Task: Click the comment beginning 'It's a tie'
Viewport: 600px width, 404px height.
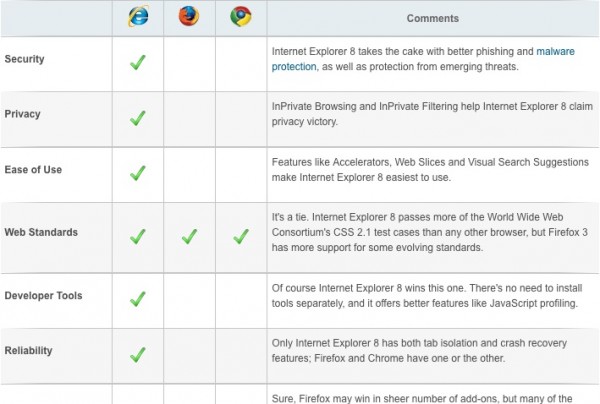Action: [430, 232]
